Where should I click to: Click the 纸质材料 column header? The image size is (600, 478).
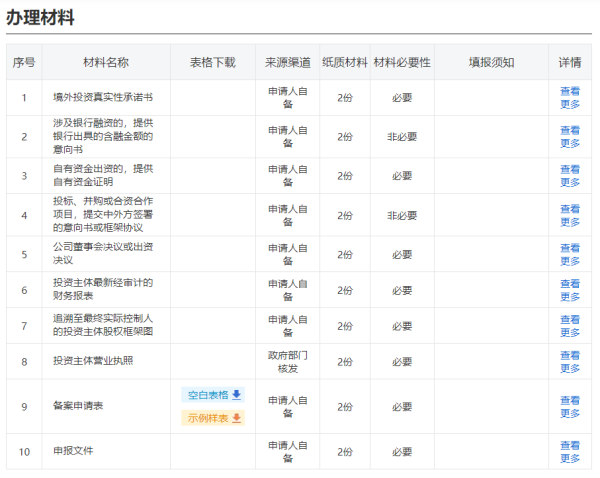[345, 62]
